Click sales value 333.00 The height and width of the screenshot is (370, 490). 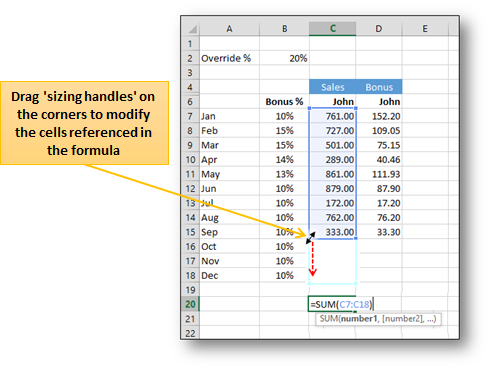[x=332, y=232]
